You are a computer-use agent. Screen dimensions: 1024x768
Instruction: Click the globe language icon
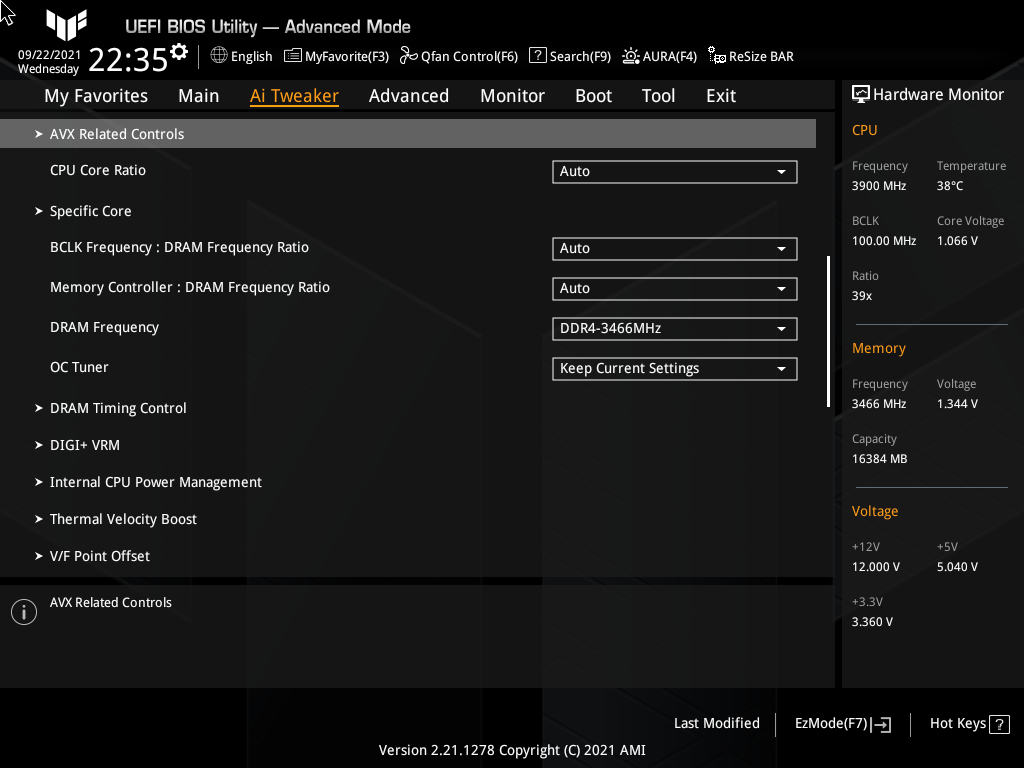[x=219, y=56]
